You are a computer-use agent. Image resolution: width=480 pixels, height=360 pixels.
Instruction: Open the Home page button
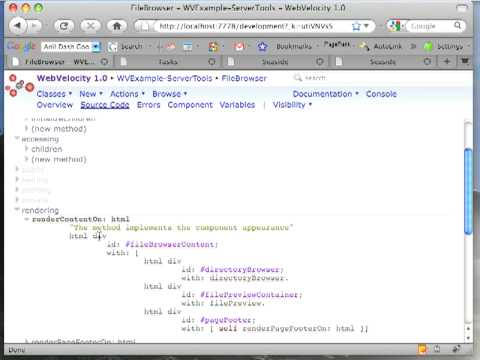117,26
